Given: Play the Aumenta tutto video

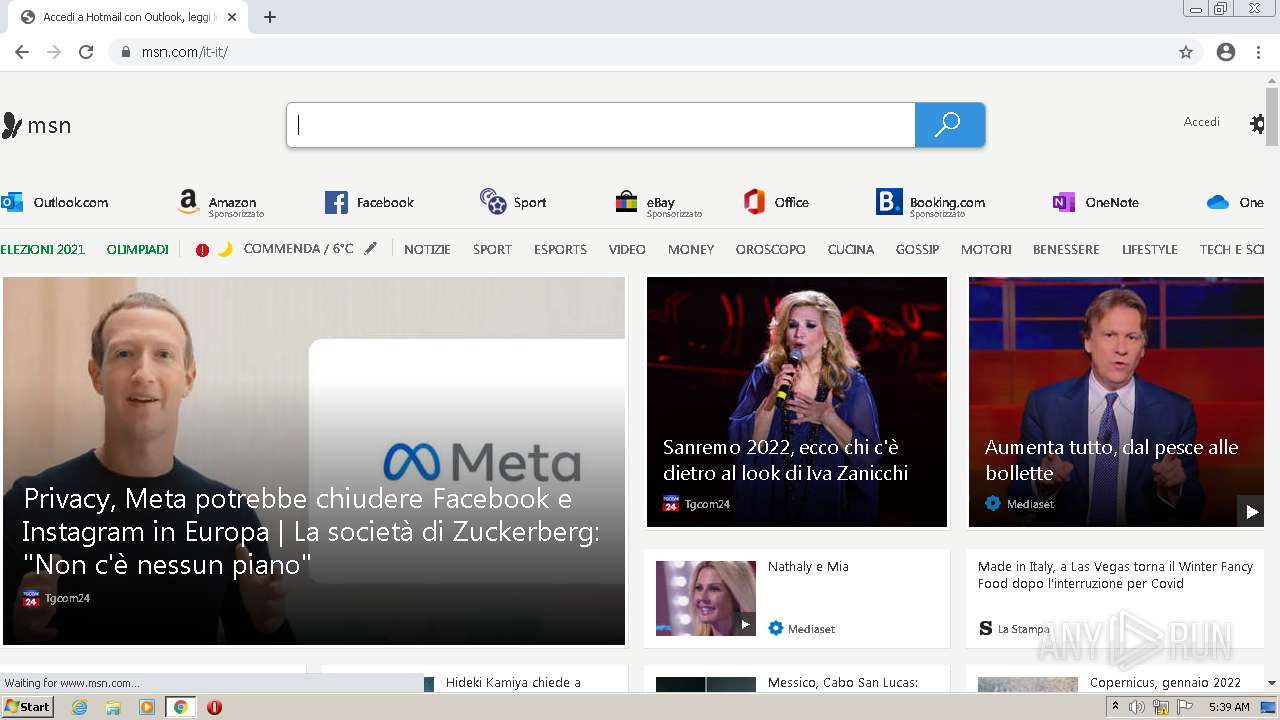Looking at the screenshot, I should [x=1251, y=511].
